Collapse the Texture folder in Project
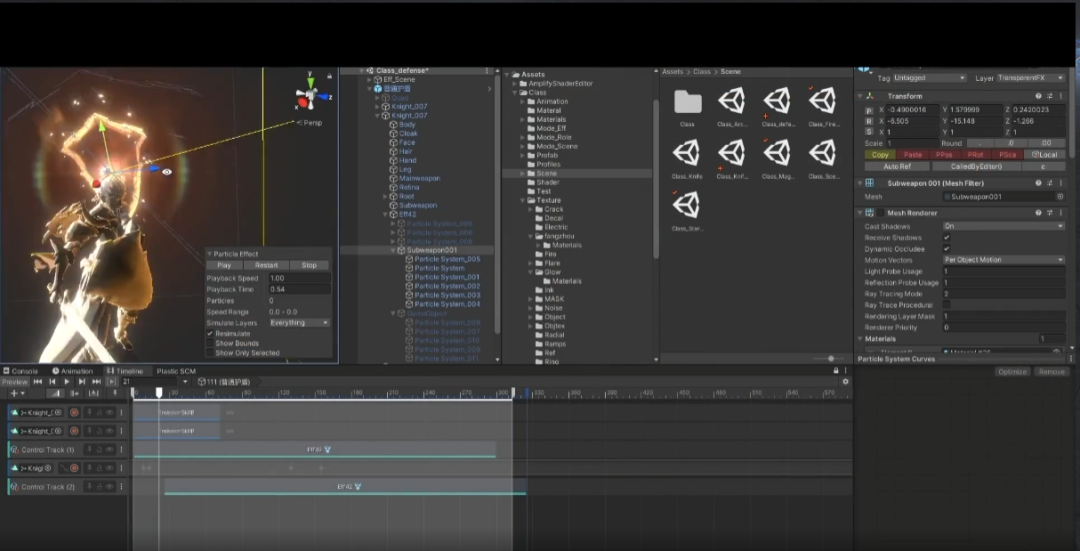 click(x=521, y=200)
